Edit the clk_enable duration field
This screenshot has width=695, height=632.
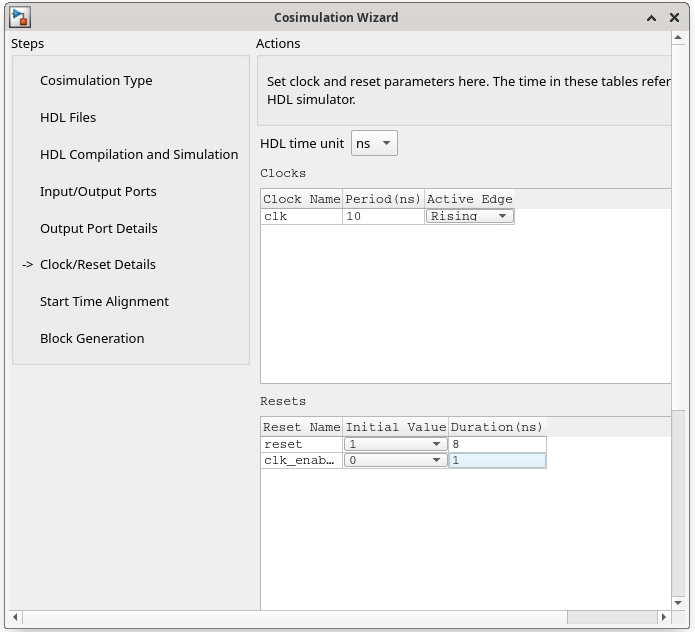[x=496, y=460]
